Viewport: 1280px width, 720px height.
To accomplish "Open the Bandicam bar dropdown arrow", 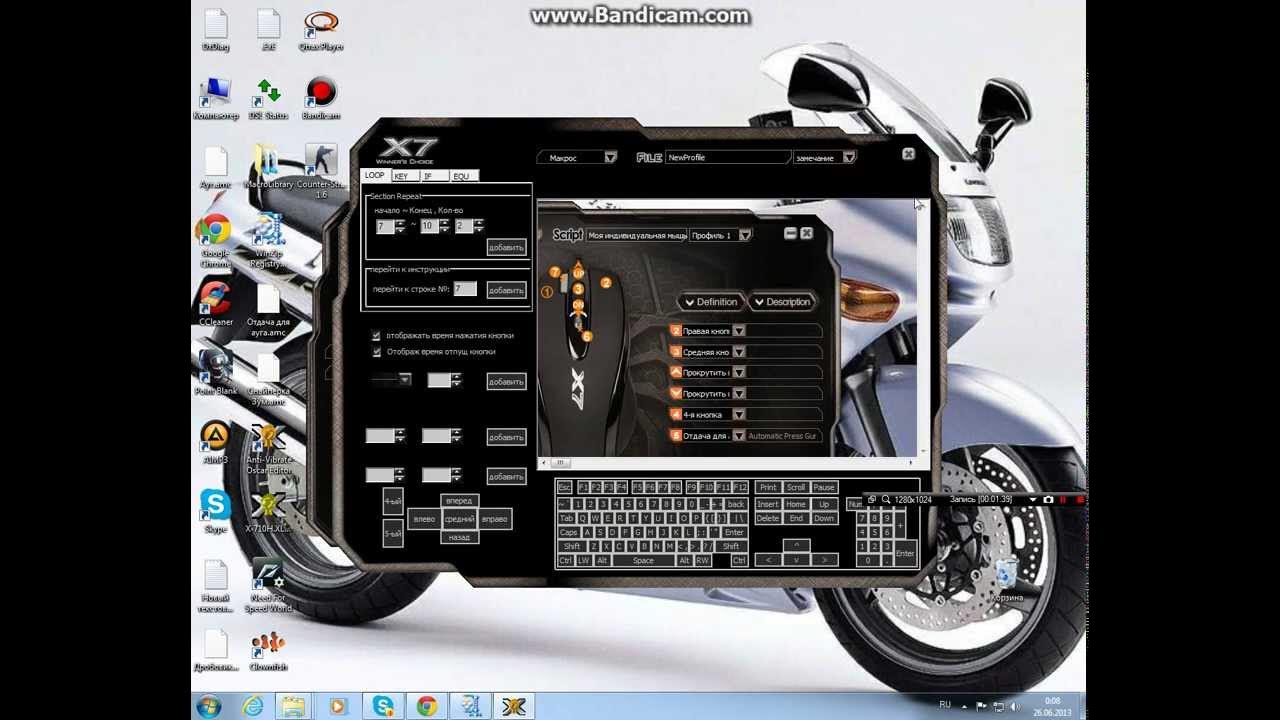I will tap(1032, 499).
